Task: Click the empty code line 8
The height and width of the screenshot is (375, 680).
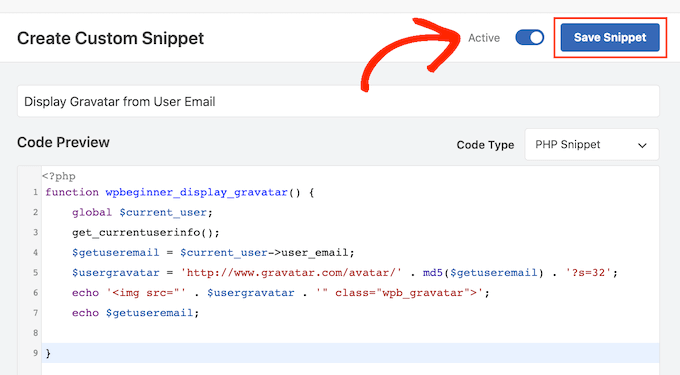Action: click(350, 333)
